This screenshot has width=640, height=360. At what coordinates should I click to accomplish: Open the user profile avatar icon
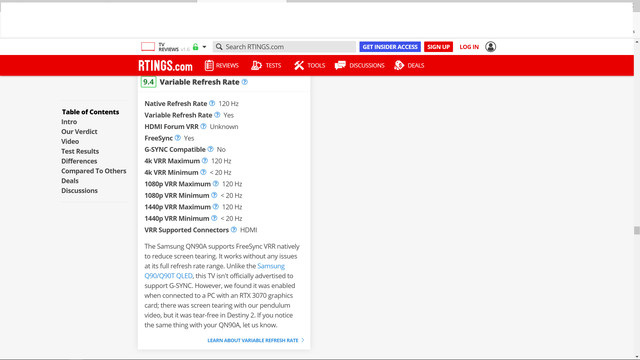coord(491,47)
